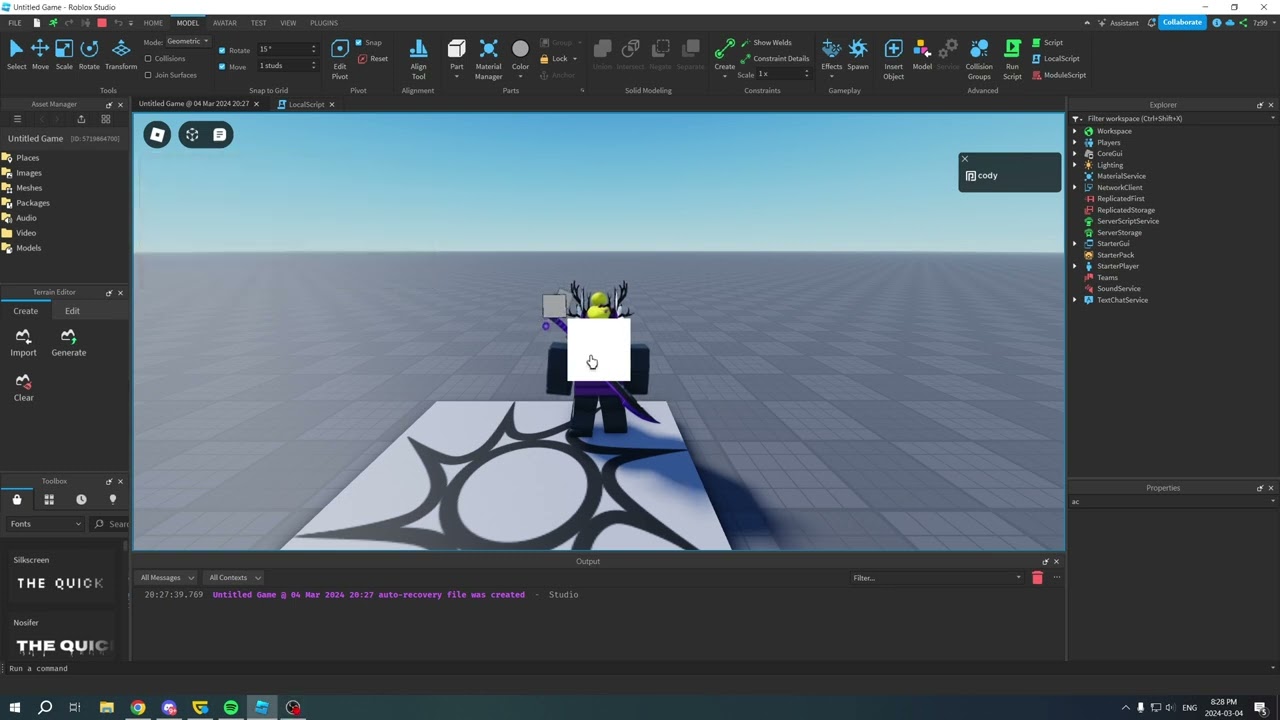Toggle Constraint Details option

[775, 58]
